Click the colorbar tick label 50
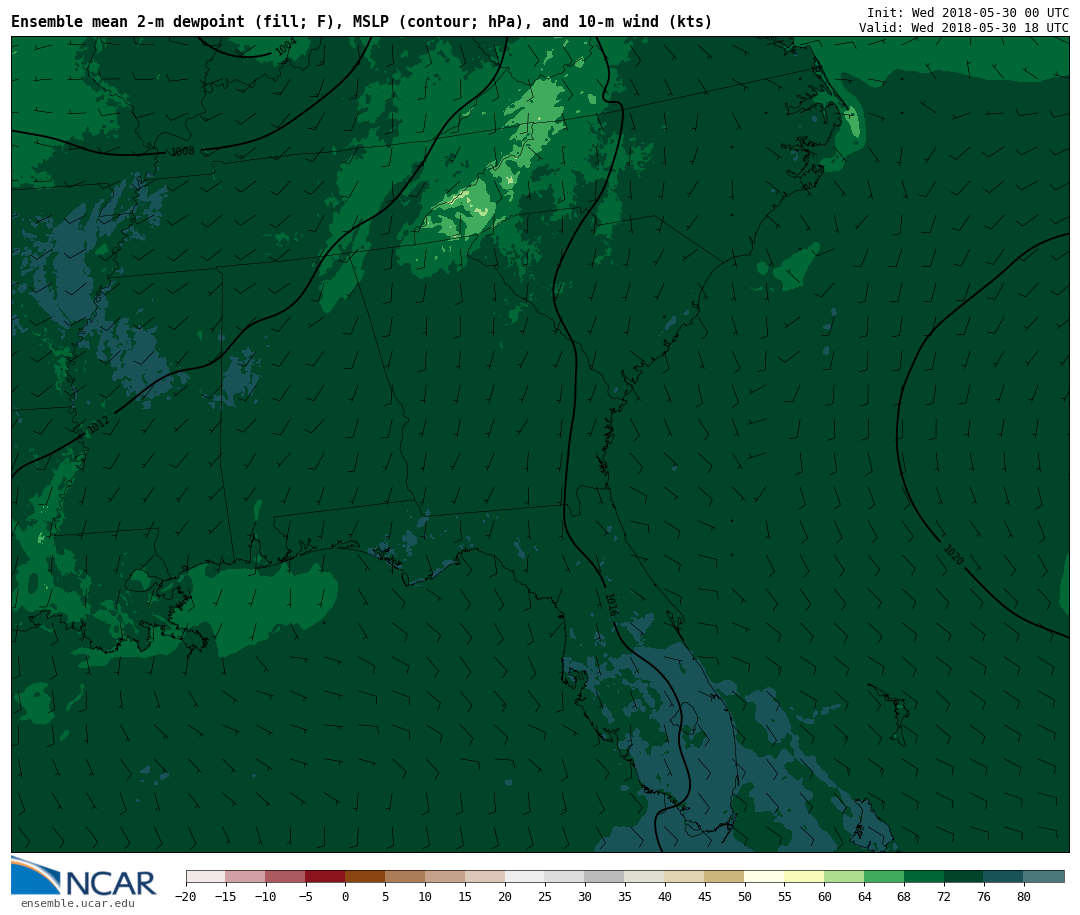The height and width of the screenshot is (915, 1080). 745,896
